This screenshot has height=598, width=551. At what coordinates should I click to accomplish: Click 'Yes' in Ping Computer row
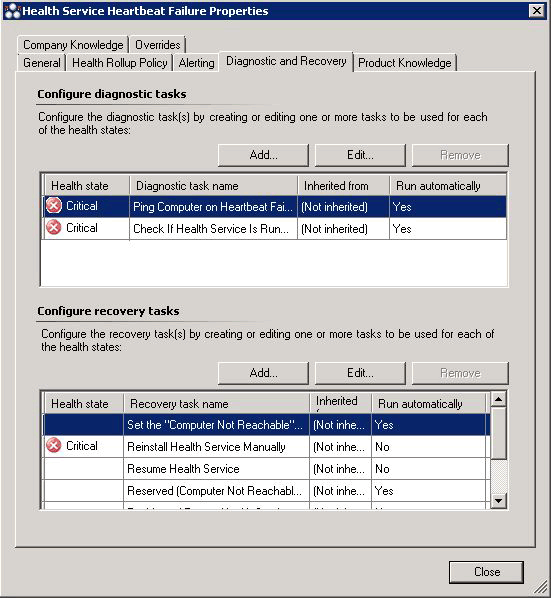tap(402, 207)
